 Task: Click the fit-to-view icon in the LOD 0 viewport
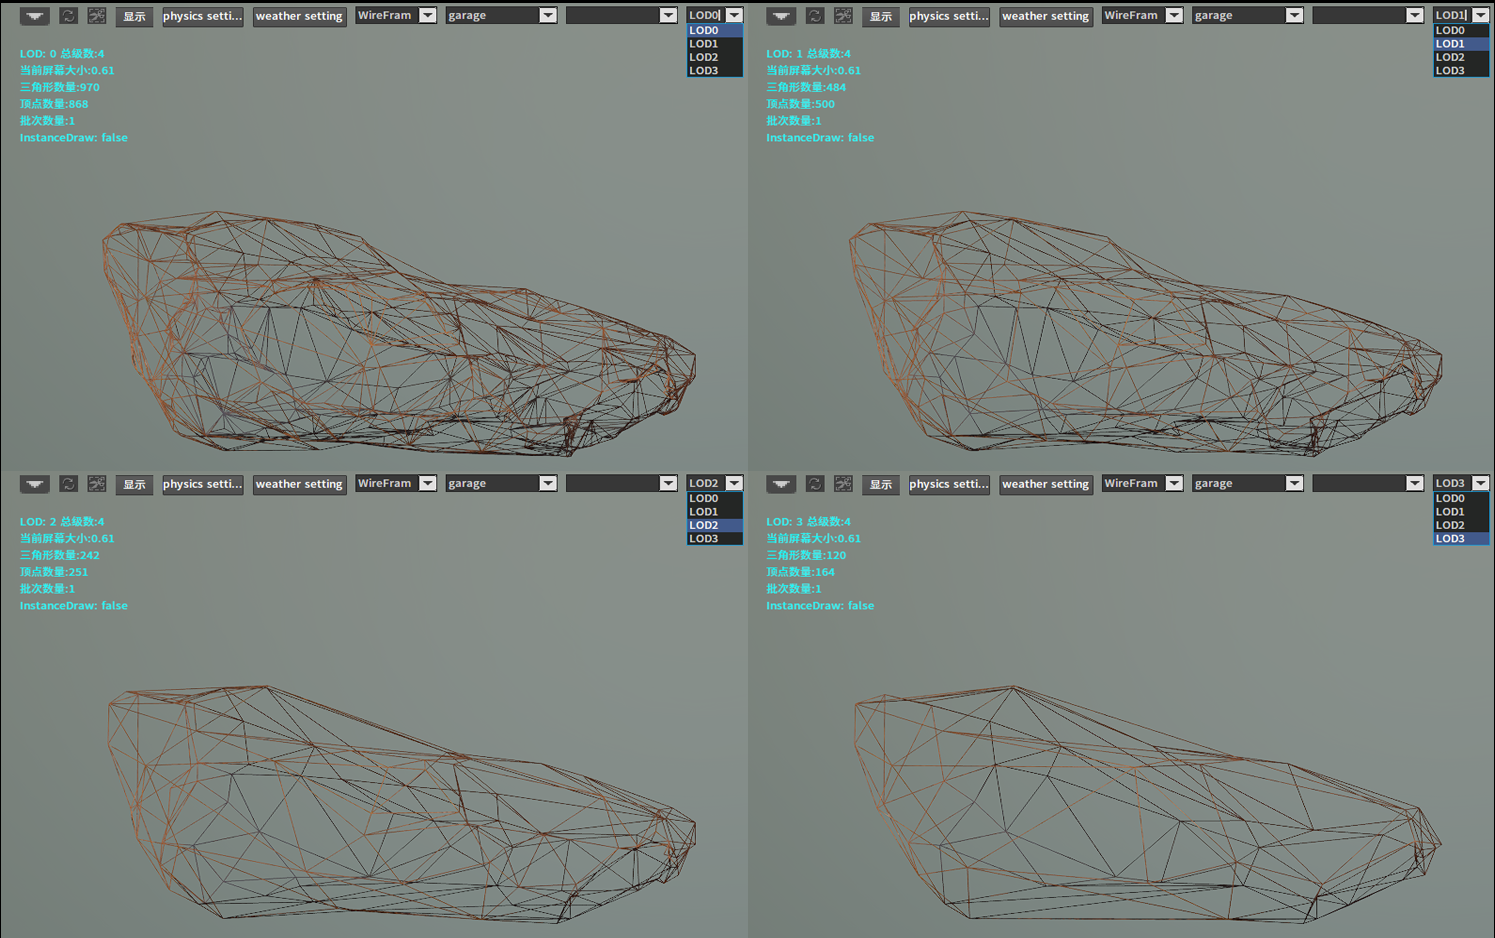(x=97, y=16)
